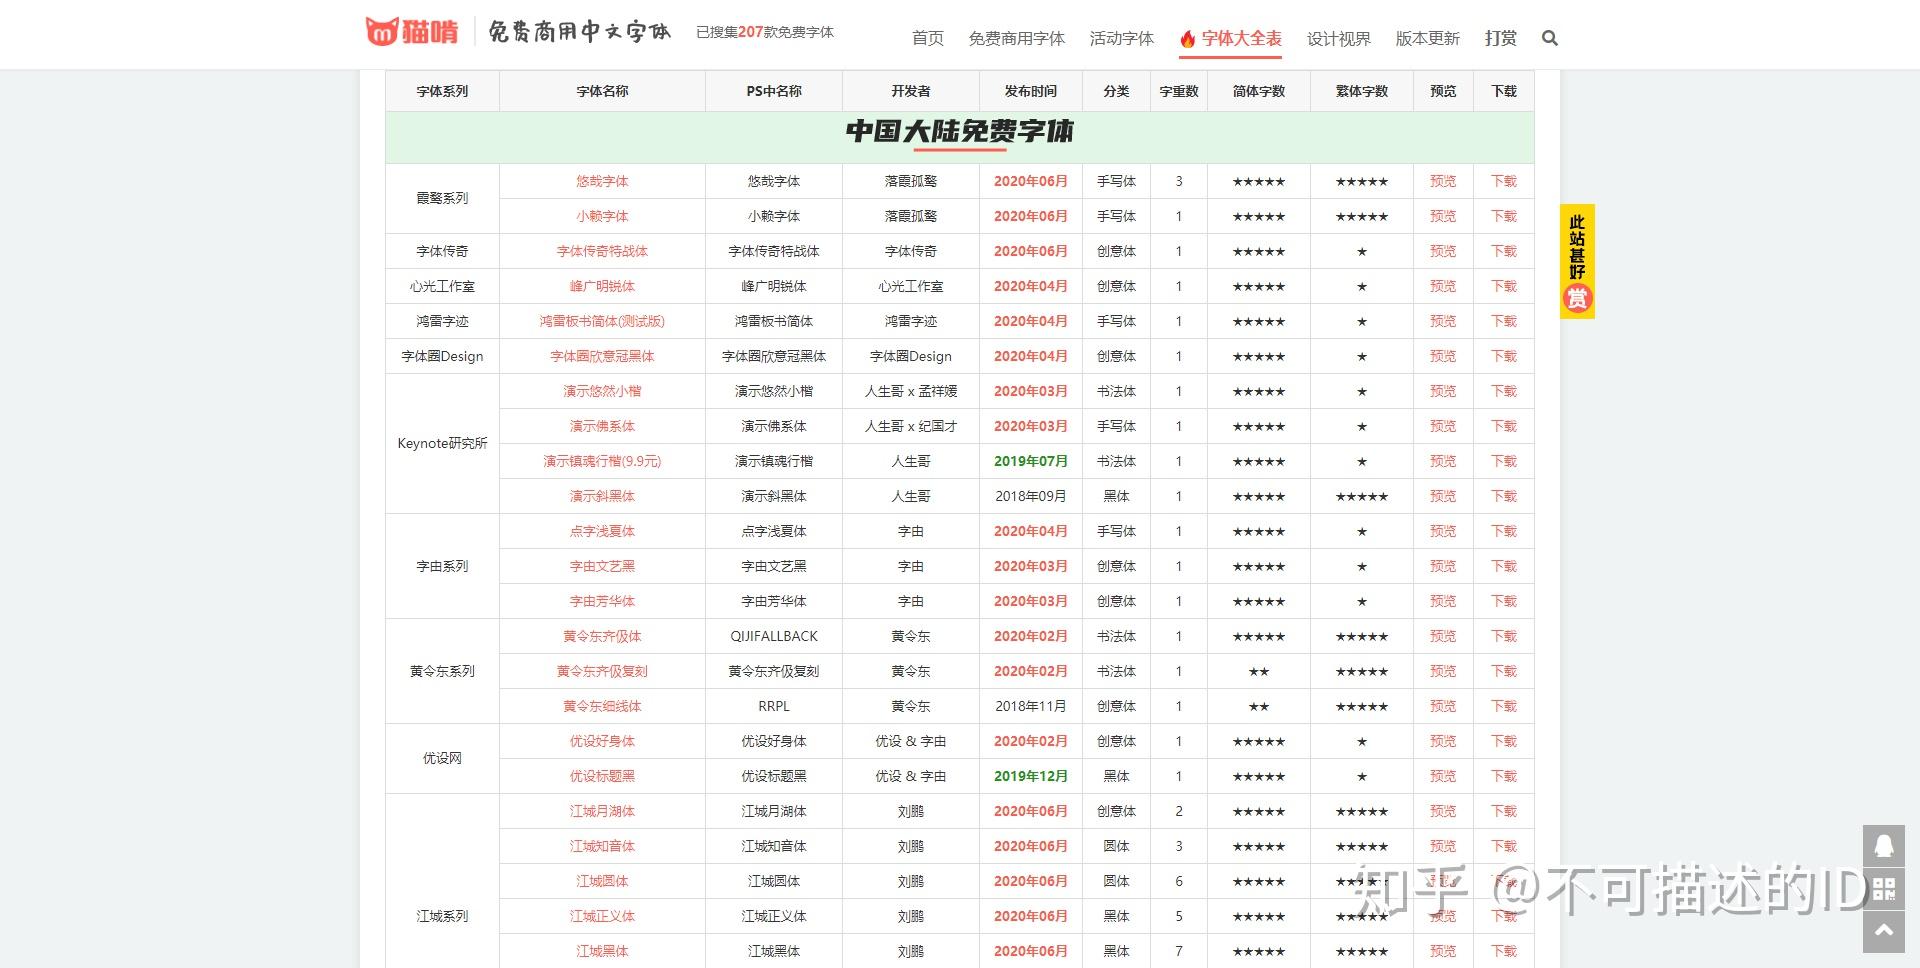The image size is (1920, 968).
Task: Jump back to top with arrow button
Action: coord(1884,932)
